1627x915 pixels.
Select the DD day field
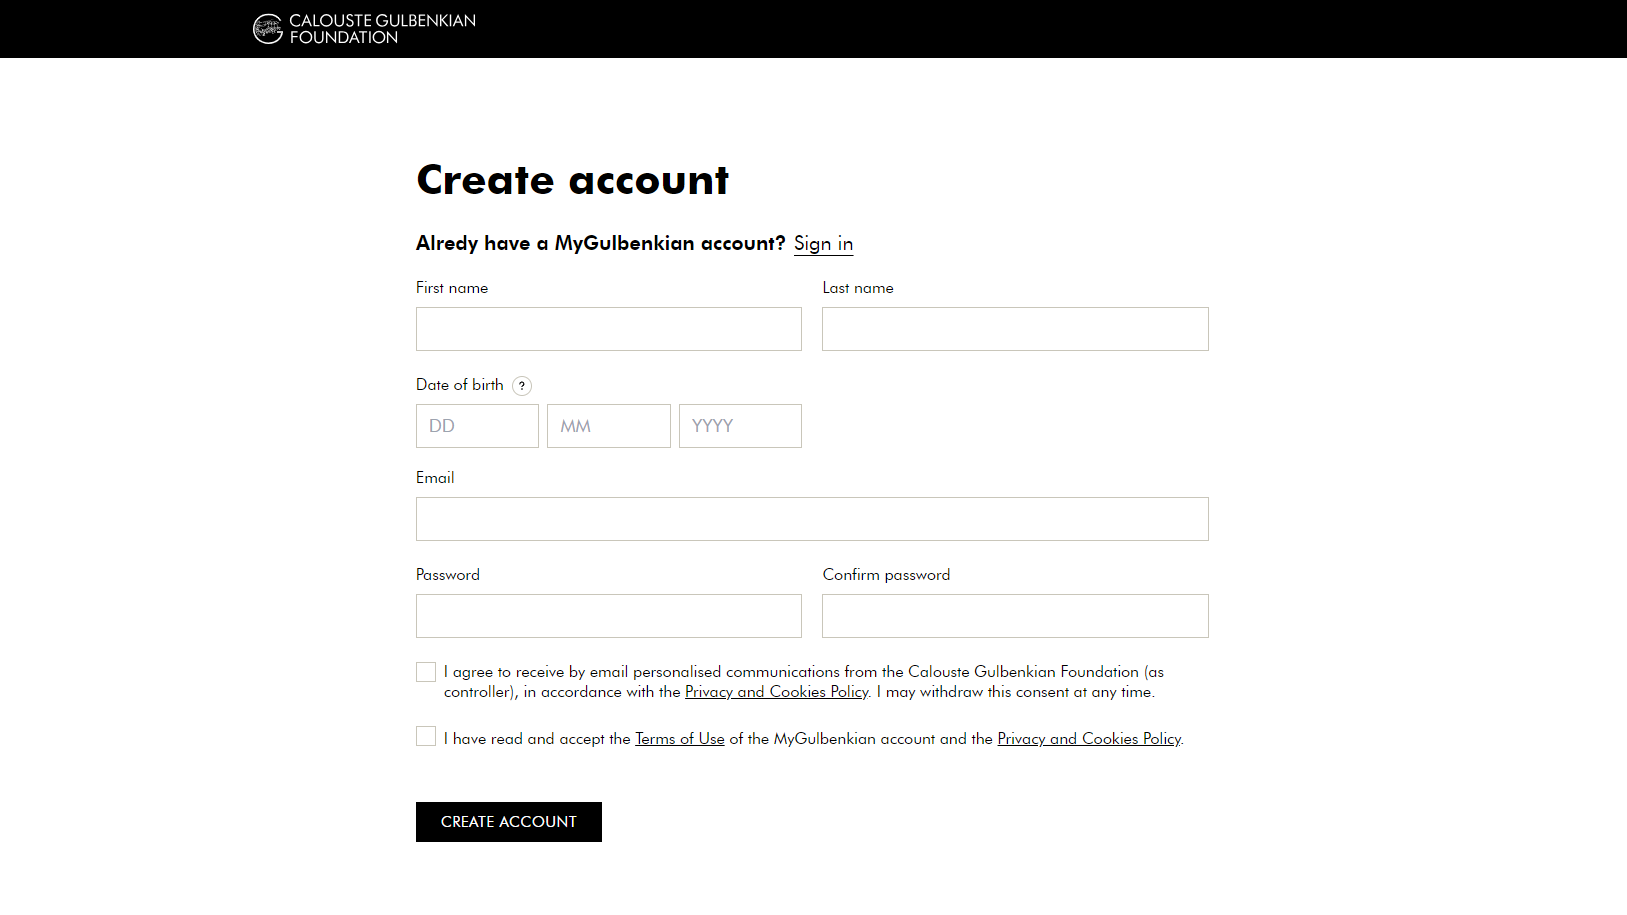click(477, 426)
